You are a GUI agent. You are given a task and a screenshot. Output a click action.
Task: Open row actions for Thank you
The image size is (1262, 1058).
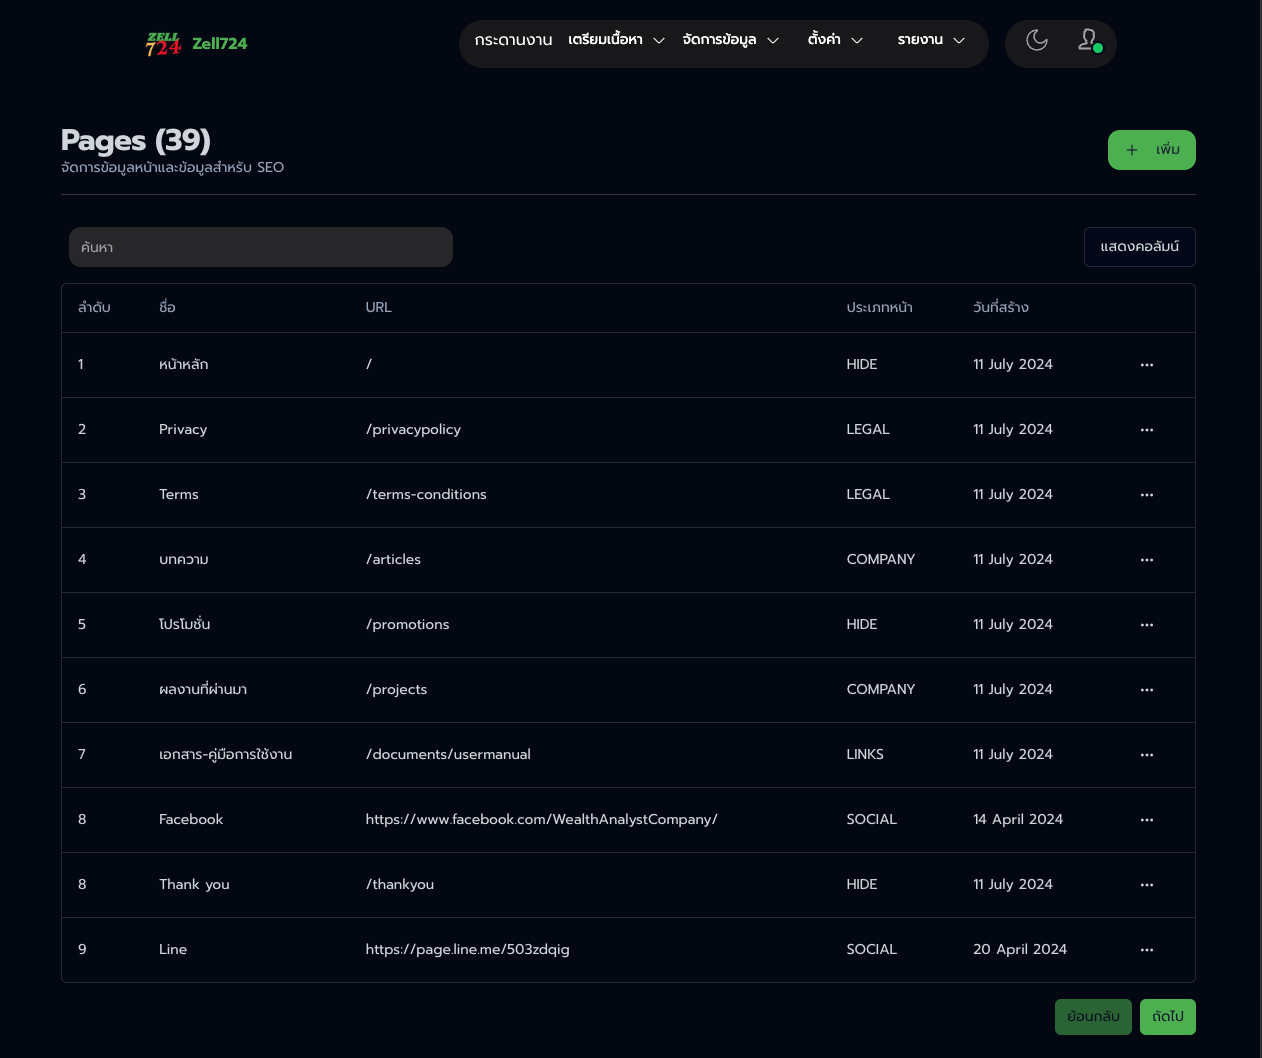[1147, 885]
